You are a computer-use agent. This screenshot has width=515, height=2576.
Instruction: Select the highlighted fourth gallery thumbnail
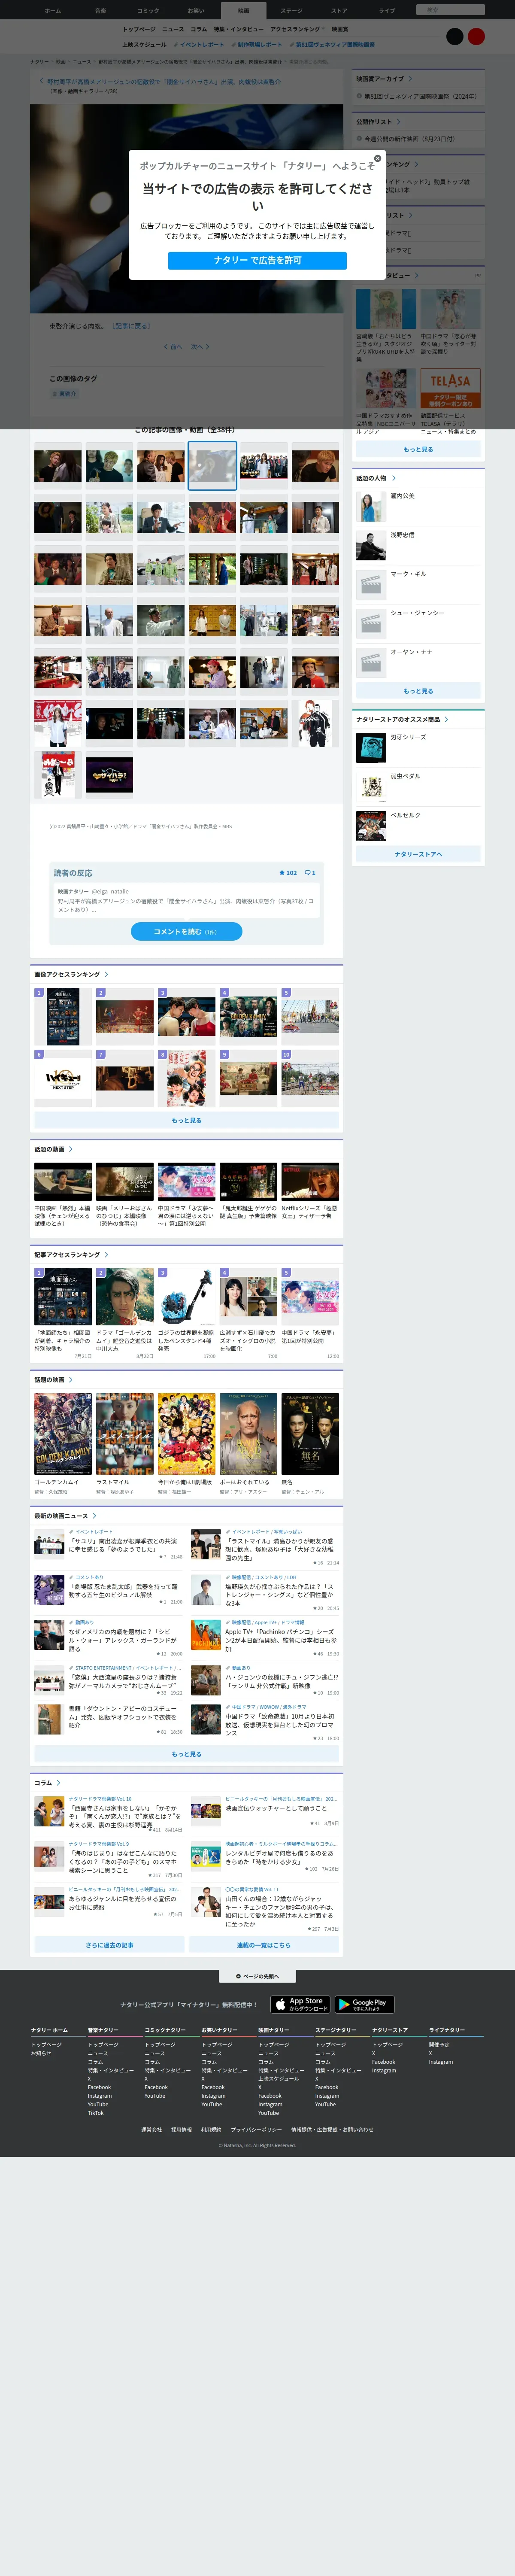(212, 466)
